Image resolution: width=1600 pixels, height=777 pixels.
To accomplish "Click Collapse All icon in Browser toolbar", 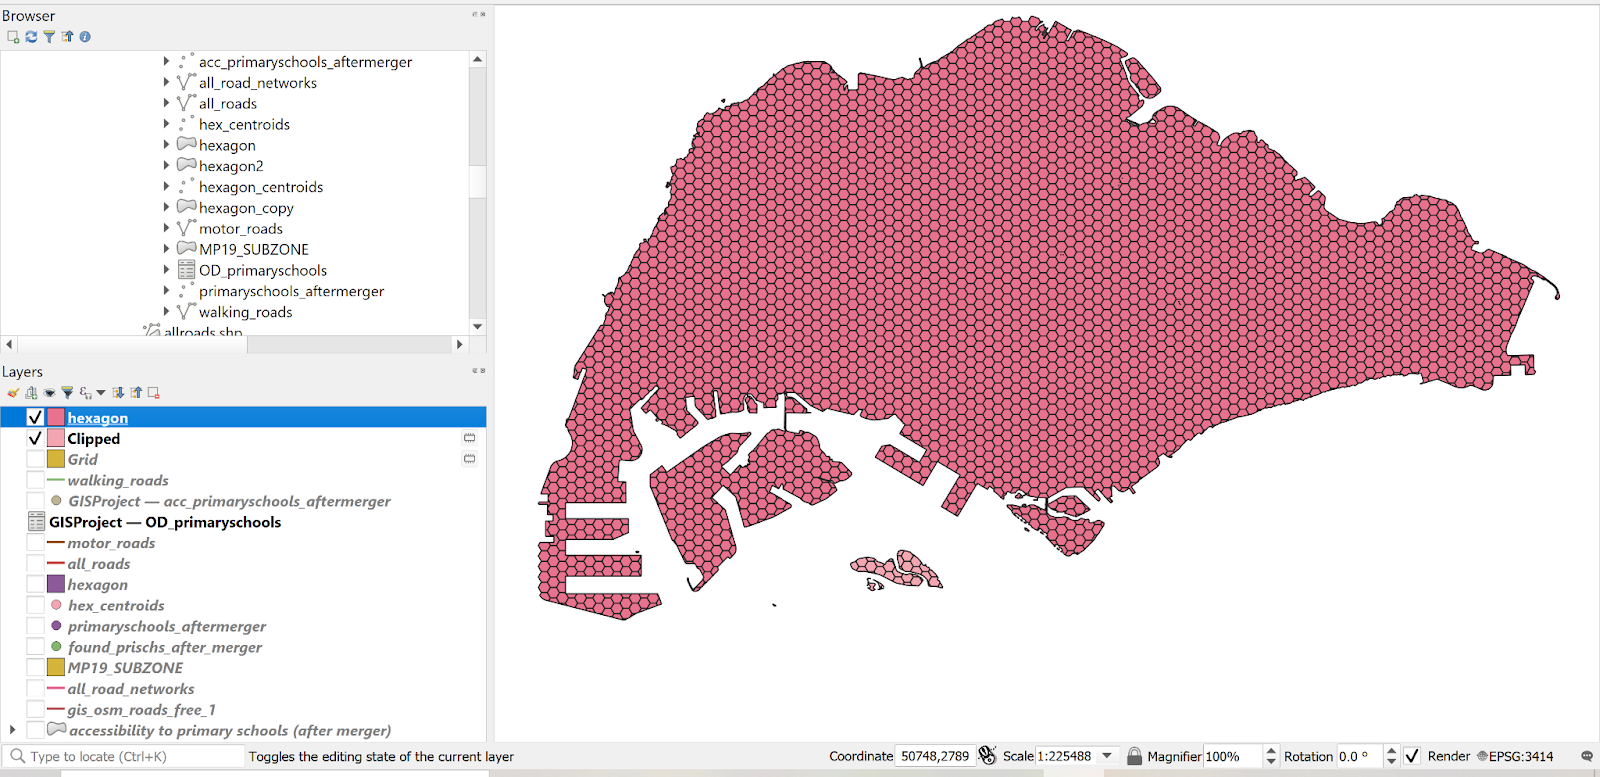I will [67, 37].
